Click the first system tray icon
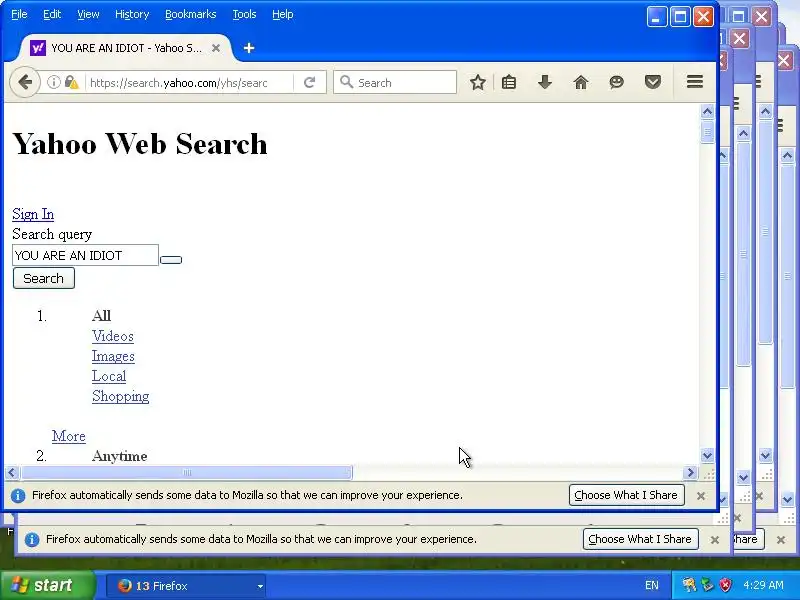 [x=689, y=585]
